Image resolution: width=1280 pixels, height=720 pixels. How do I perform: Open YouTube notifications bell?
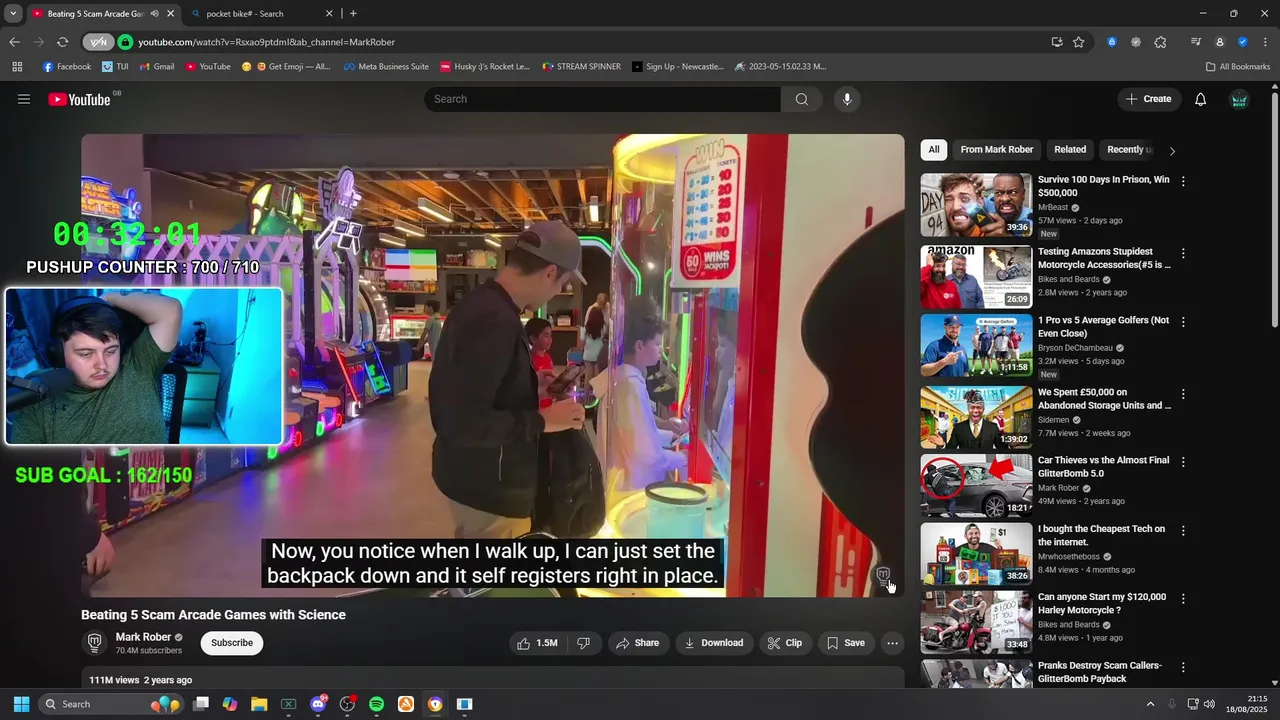(x=1201, y=99)
